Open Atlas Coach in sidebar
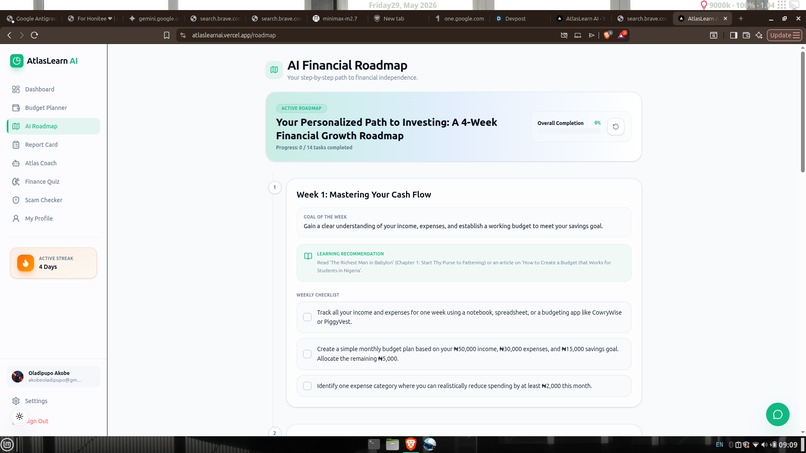Image resolution: width=806 pixels, height=453 pixels. pyautogui.click(x=53, y=164)
